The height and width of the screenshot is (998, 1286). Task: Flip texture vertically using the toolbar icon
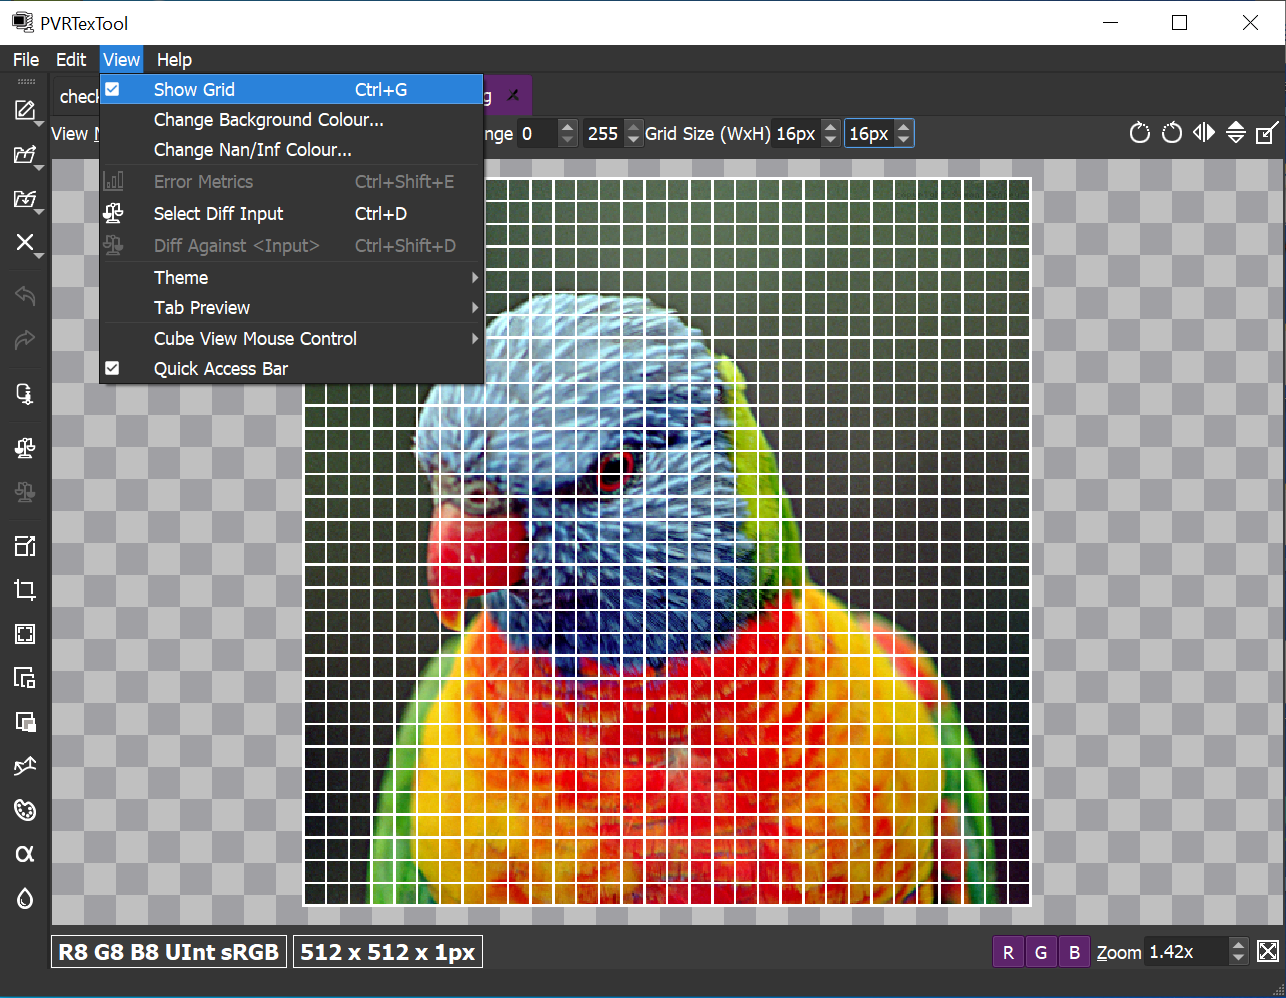(x=1236, y=133)
